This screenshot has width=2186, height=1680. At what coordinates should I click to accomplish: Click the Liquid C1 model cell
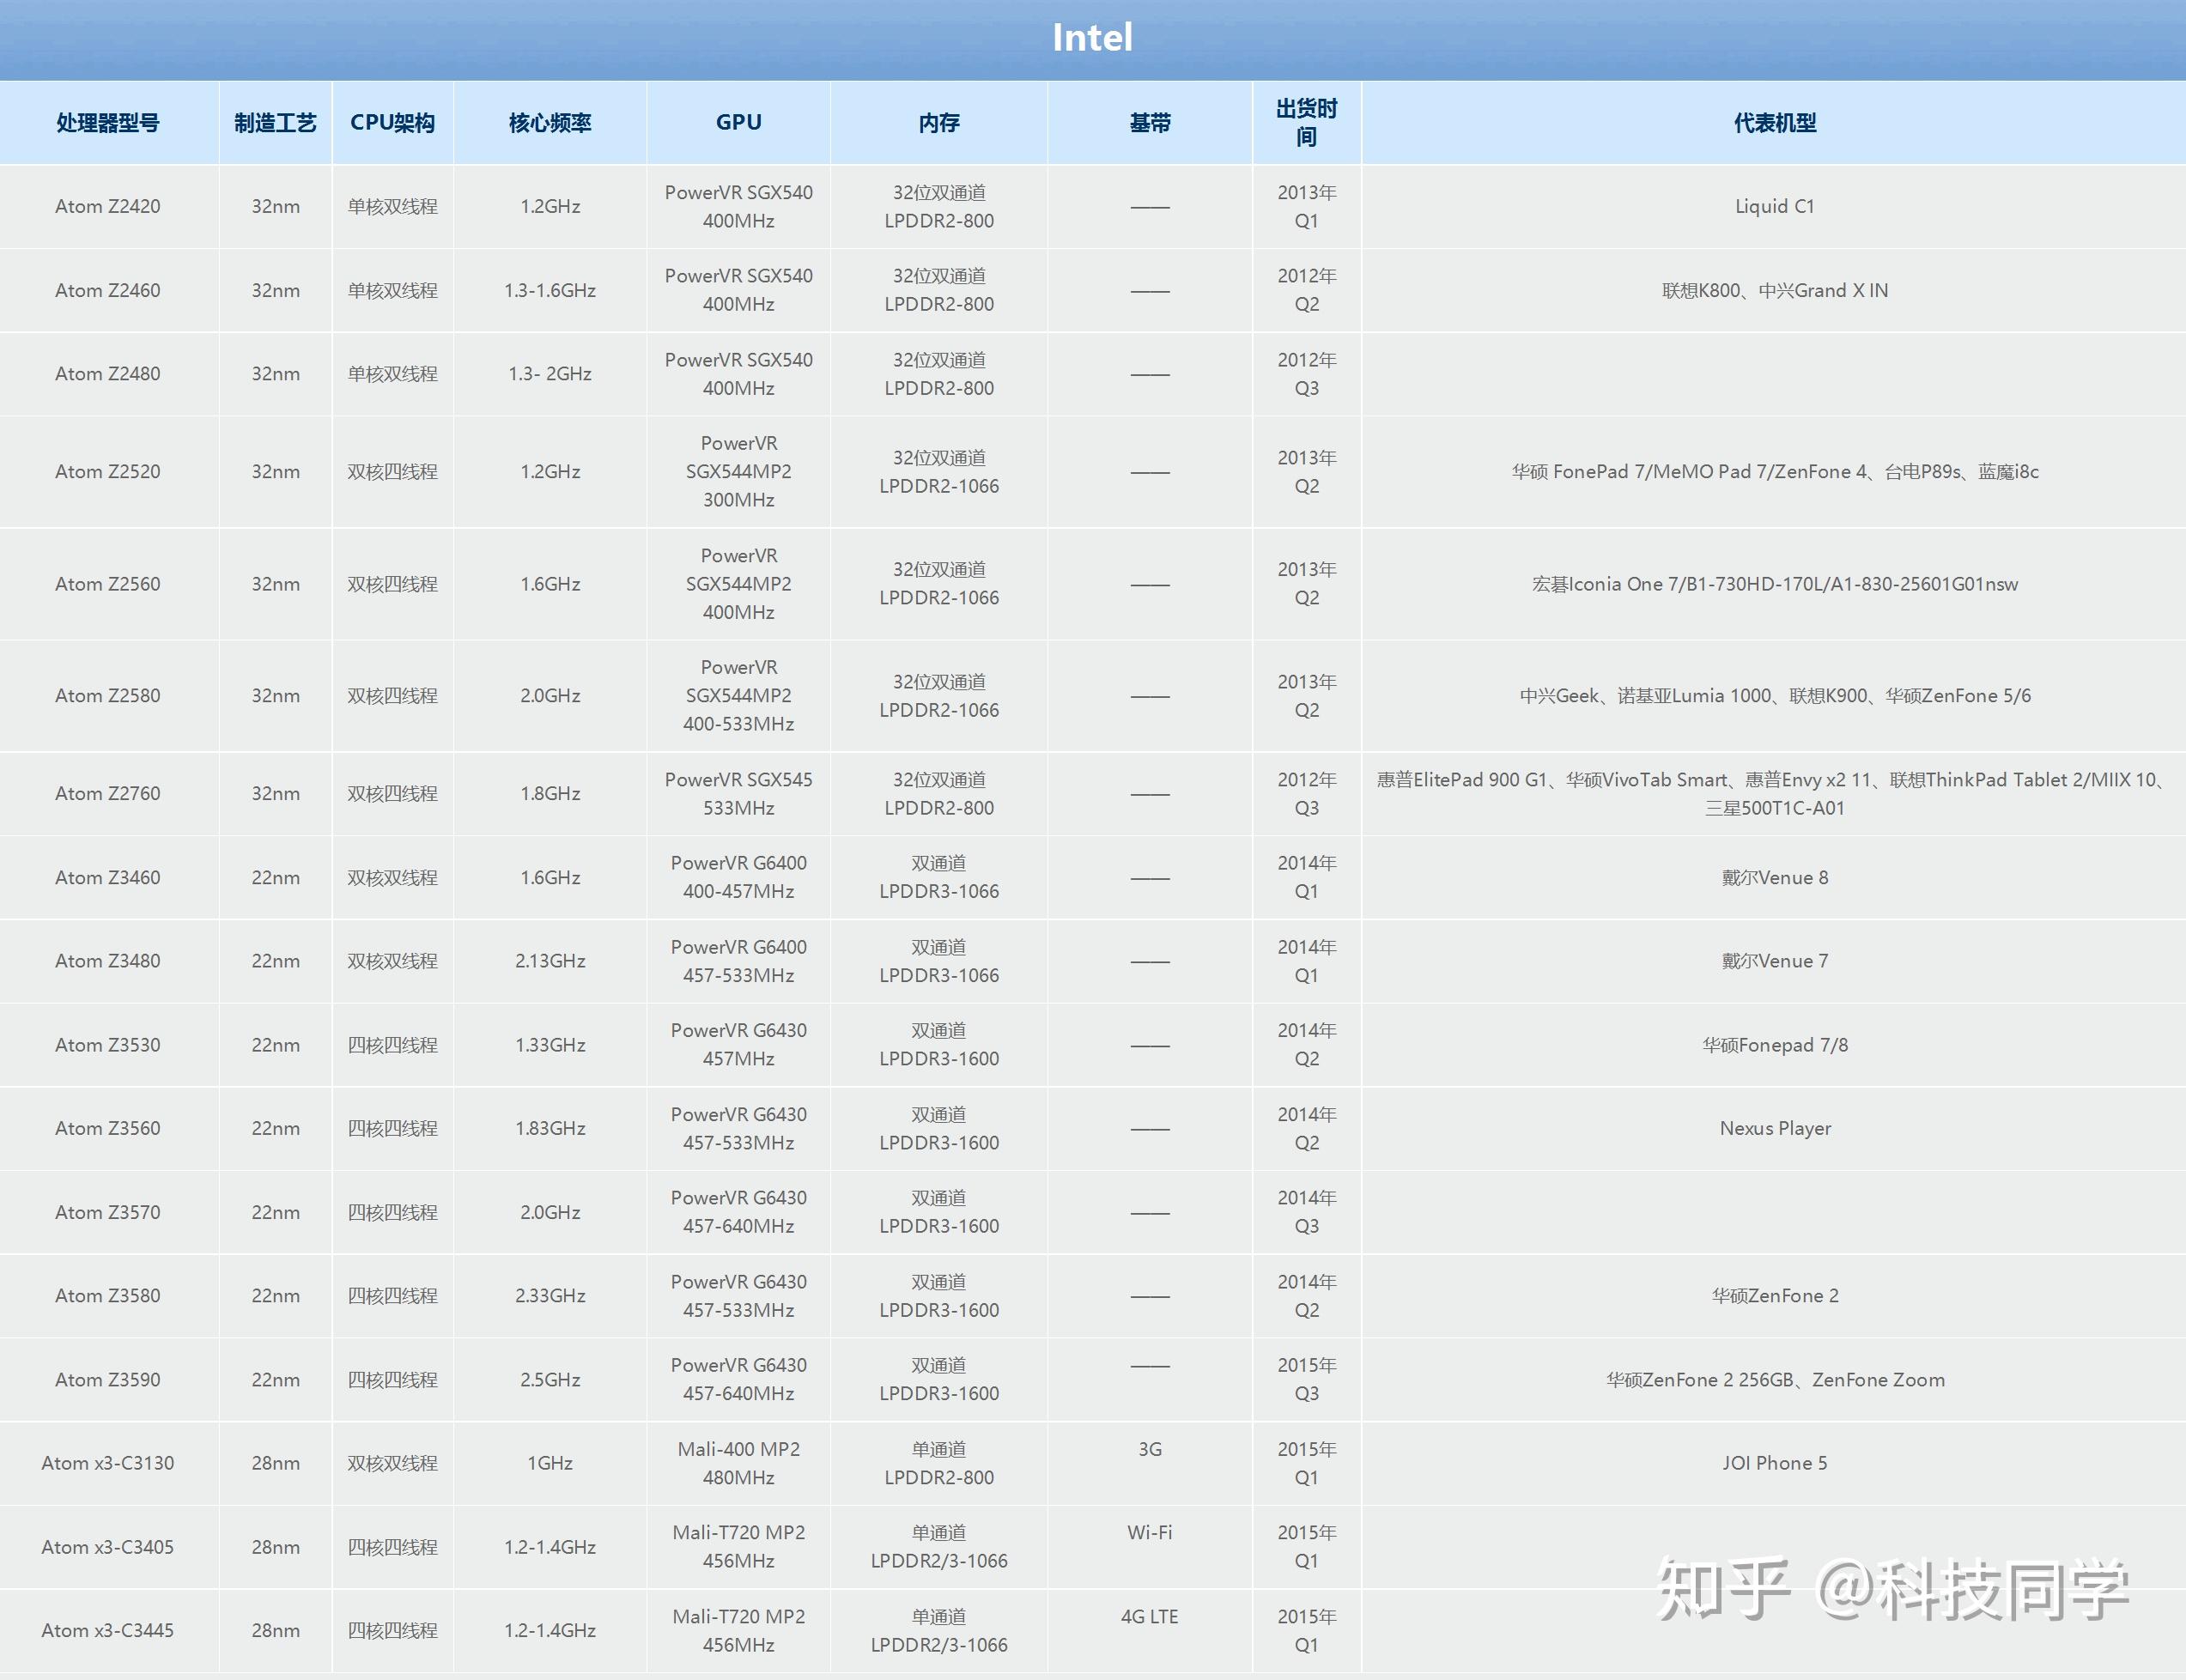pos(1774,207)
